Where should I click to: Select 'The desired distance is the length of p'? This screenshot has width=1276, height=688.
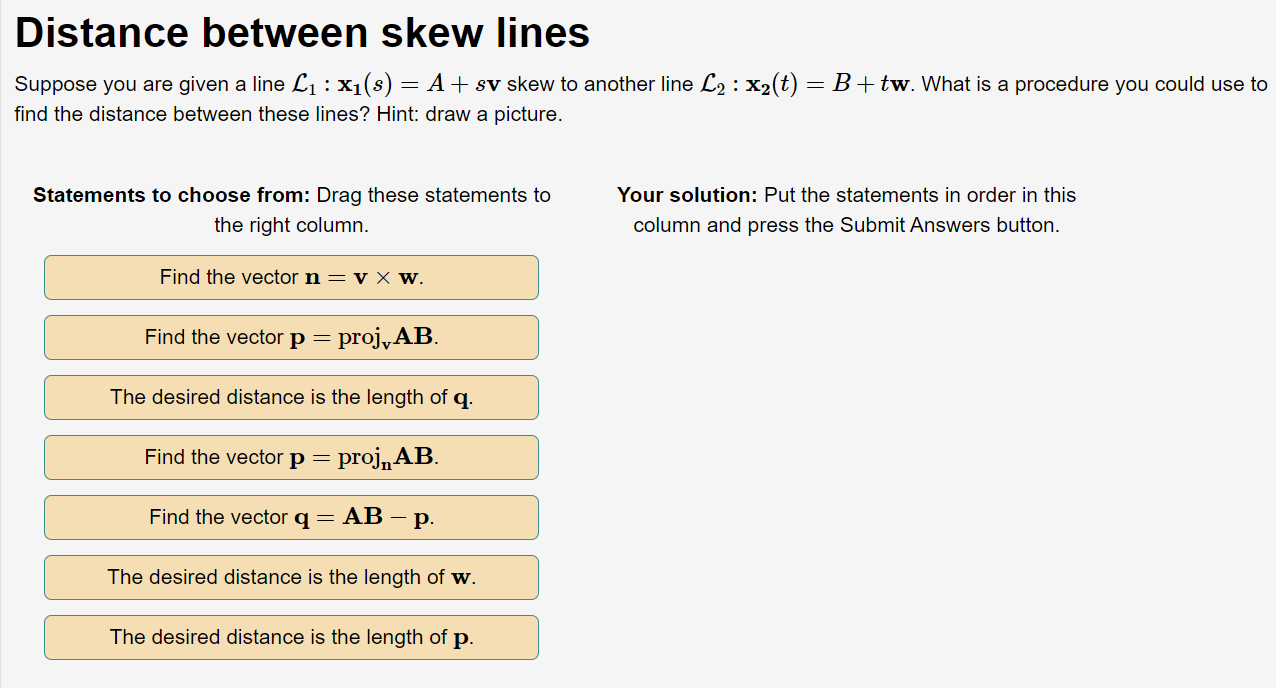(291, 637)
